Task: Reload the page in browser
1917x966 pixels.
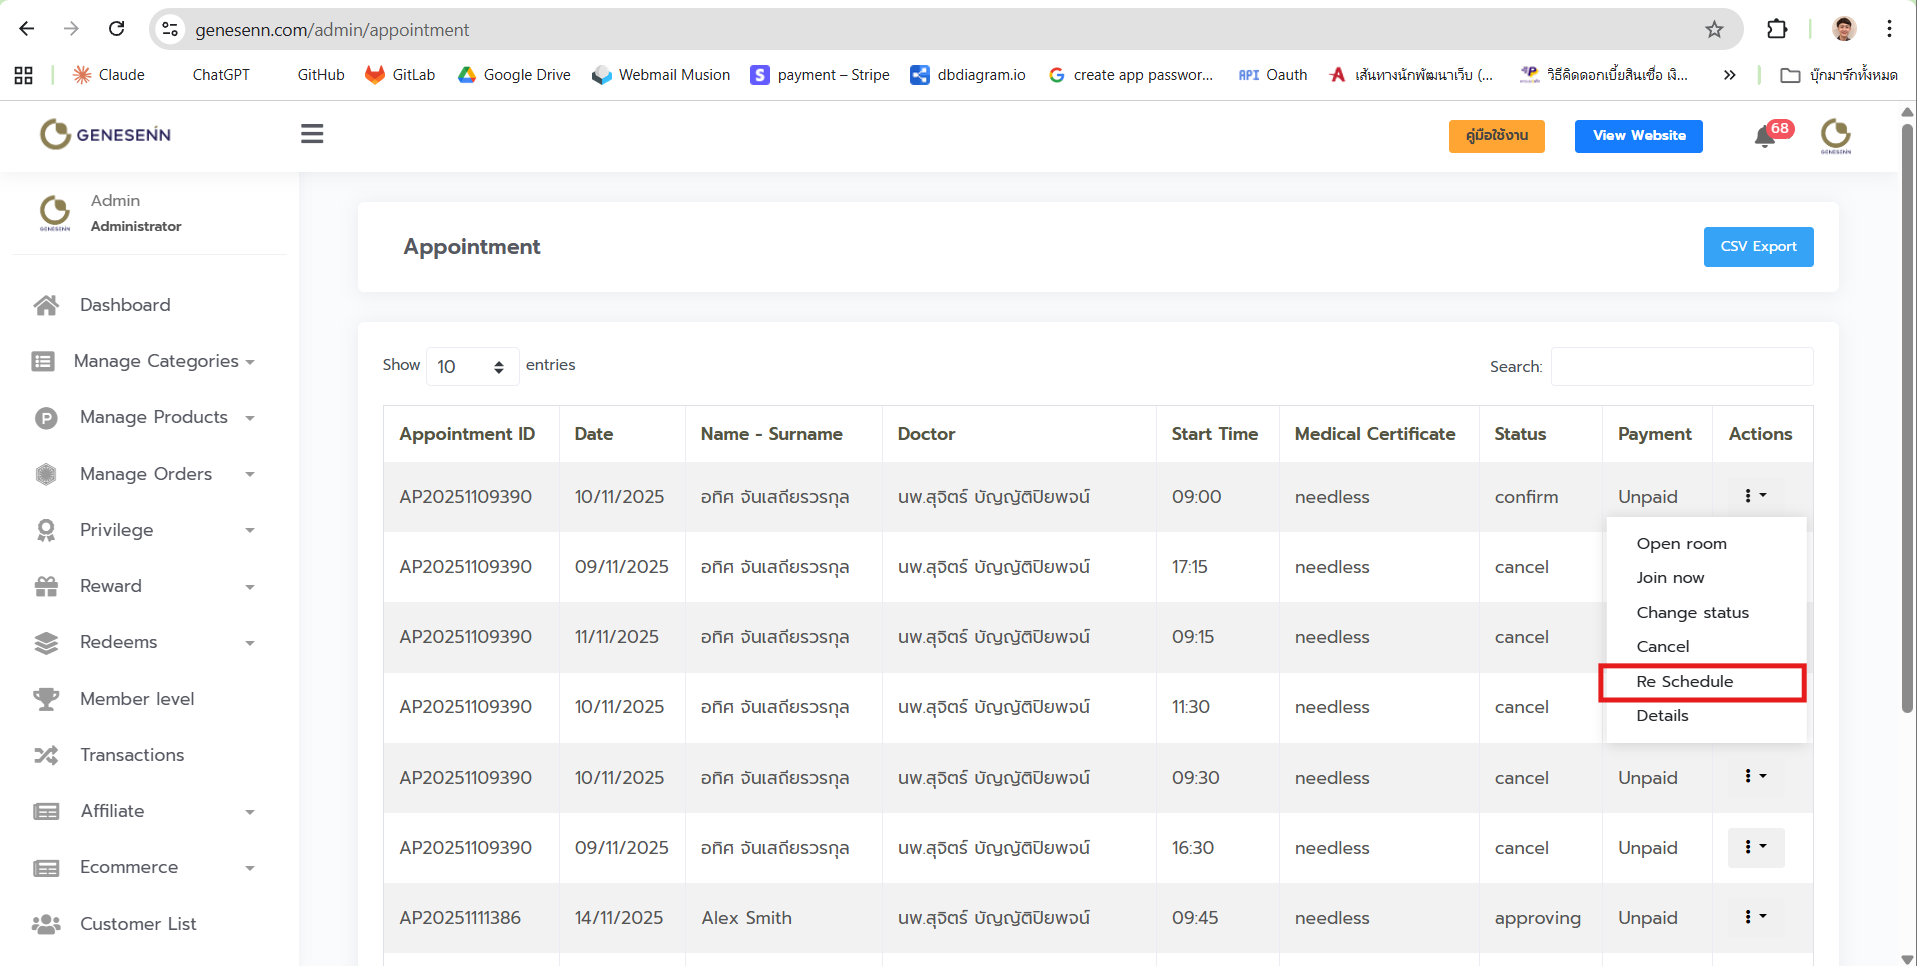Action: [x=117, y=29]
